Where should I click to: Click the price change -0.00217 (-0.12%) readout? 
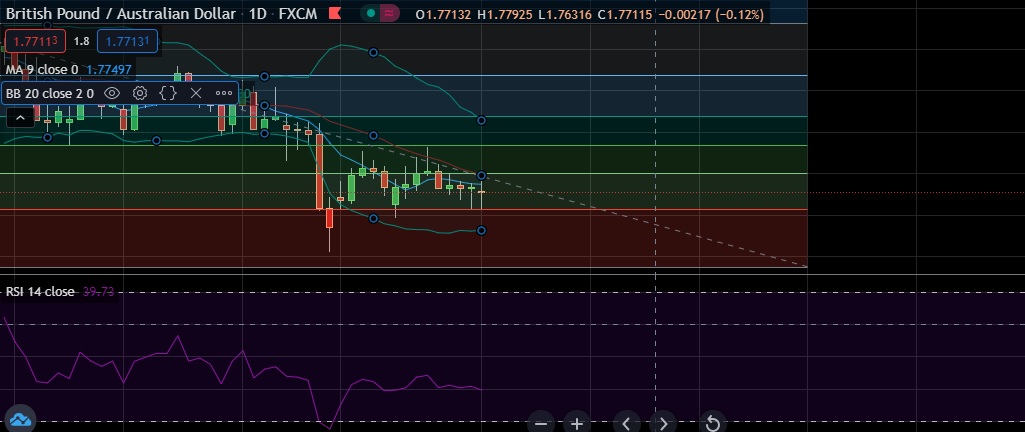pos(710,14)
